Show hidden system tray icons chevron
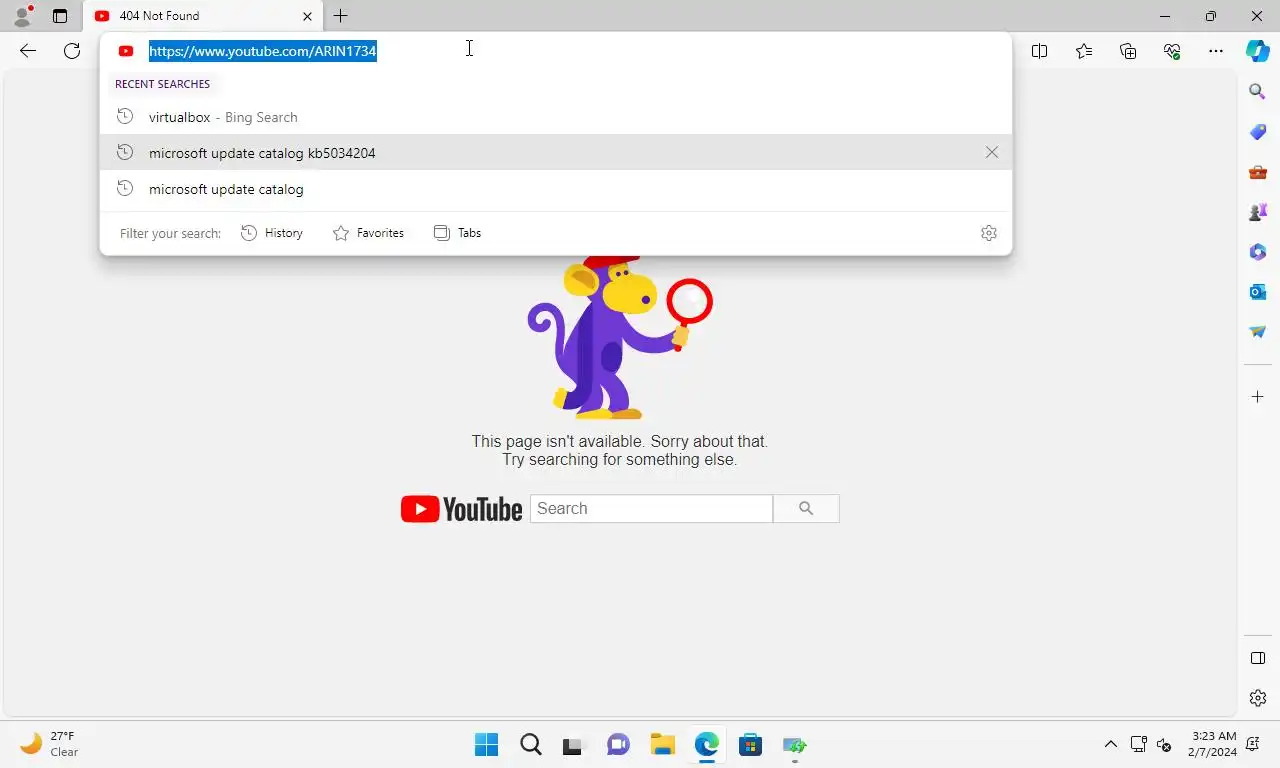1280x768 pixels. point(1110,744)
